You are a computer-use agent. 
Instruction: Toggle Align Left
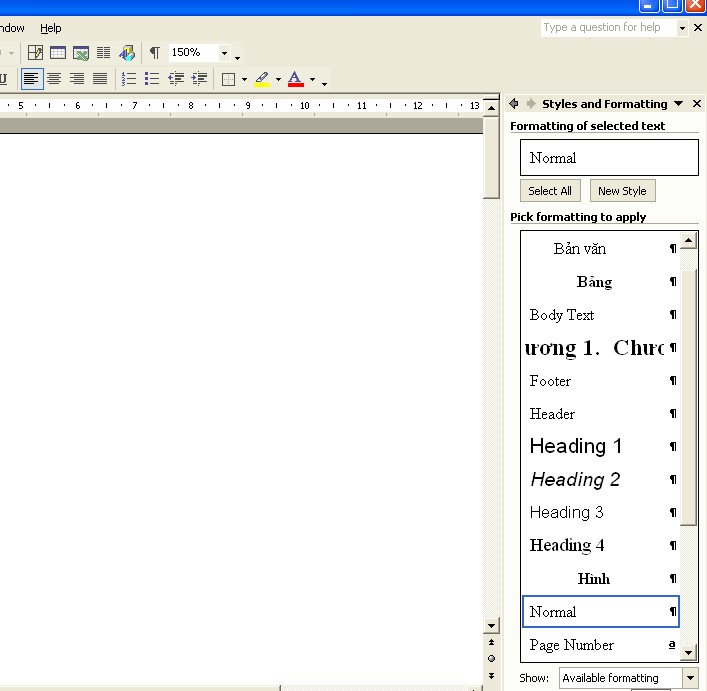click(32, 79)
